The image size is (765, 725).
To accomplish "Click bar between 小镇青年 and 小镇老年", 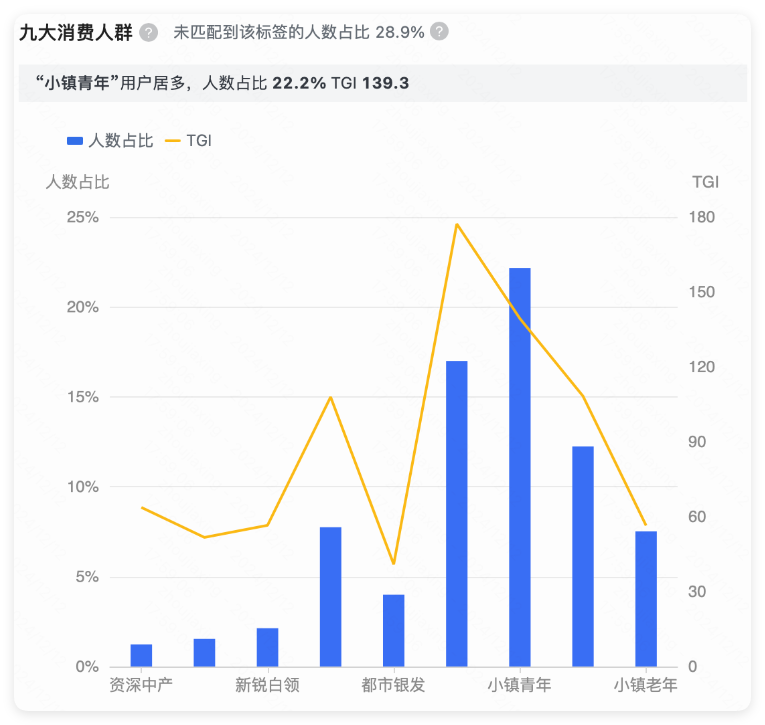I will 582,556.
